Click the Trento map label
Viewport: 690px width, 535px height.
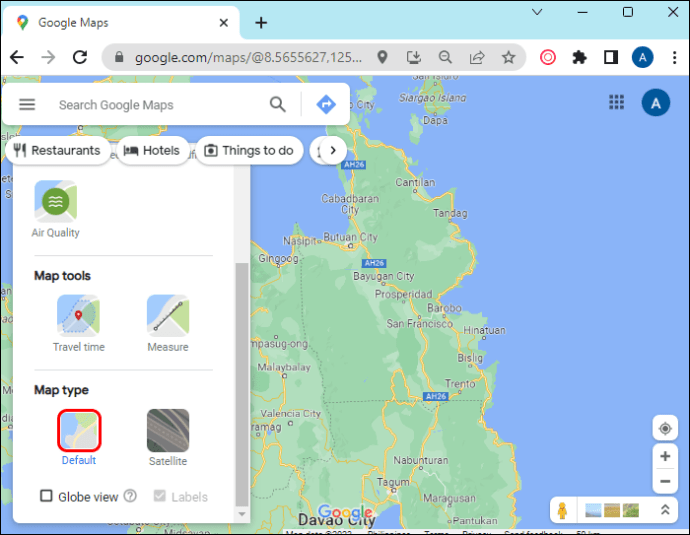[460, 384]
